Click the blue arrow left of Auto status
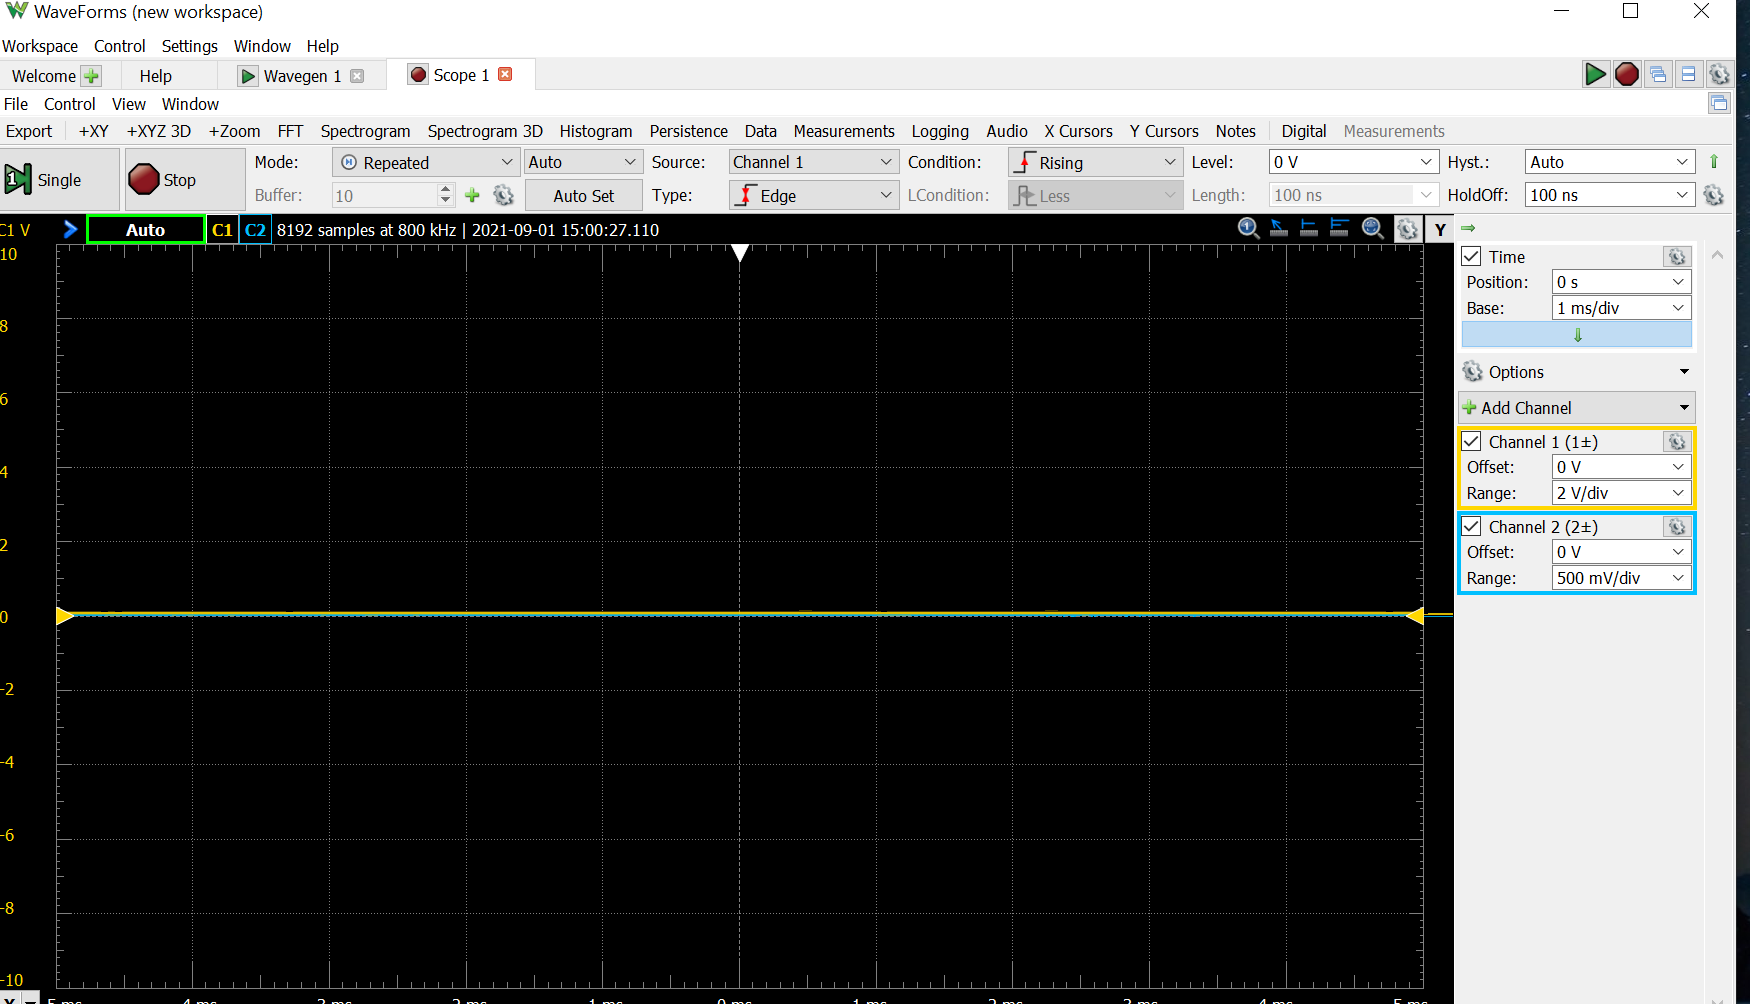The height and width of the screenshot is (1004, 1750). pos(70,229)
